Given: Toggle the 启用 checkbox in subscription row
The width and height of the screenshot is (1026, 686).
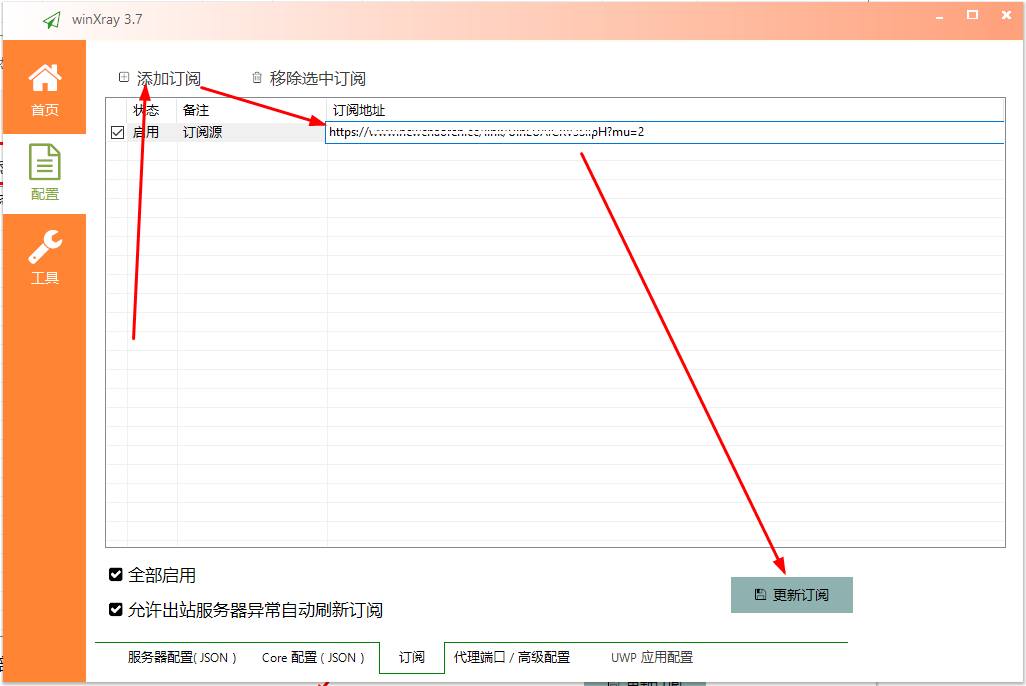Looking at the screenshot, I should (117, 132).
